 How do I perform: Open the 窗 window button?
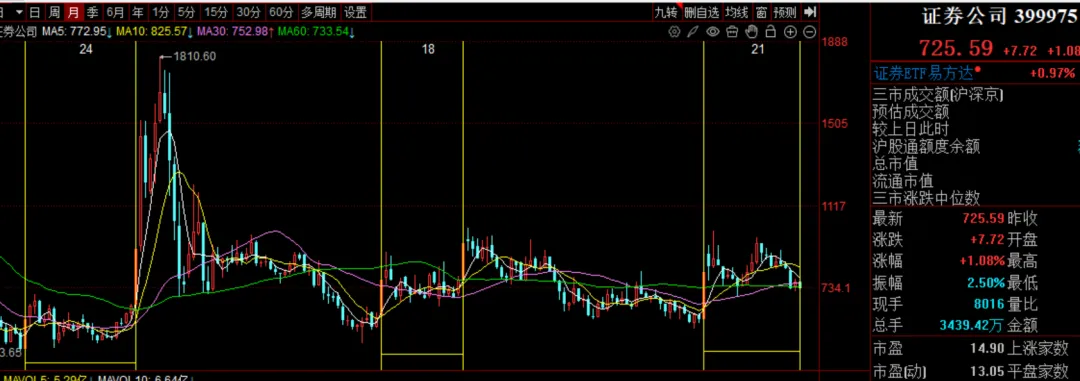pos(761,12)
